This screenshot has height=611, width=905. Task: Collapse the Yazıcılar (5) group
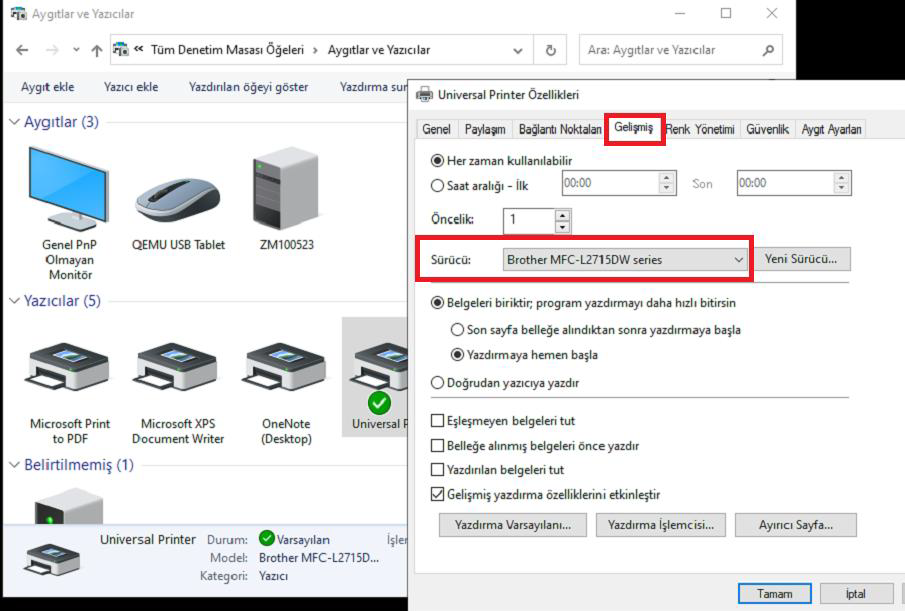pyautogui.click(x=14, y=301)
